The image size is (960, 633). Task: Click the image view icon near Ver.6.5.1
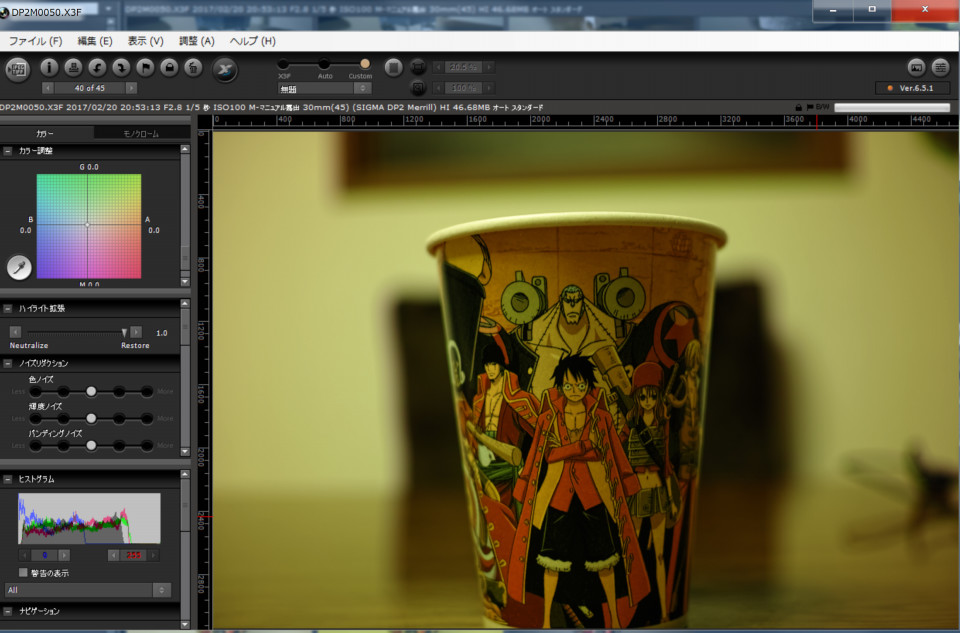916,67
